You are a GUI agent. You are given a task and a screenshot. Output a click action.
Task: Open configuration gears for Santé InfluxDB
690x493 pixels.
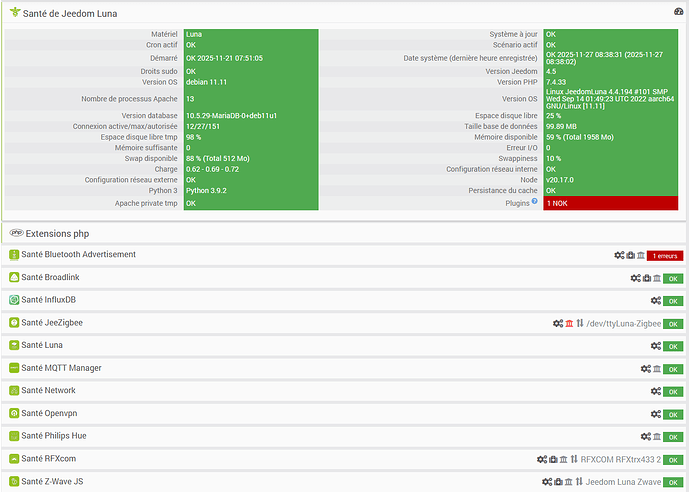(656, 301)
